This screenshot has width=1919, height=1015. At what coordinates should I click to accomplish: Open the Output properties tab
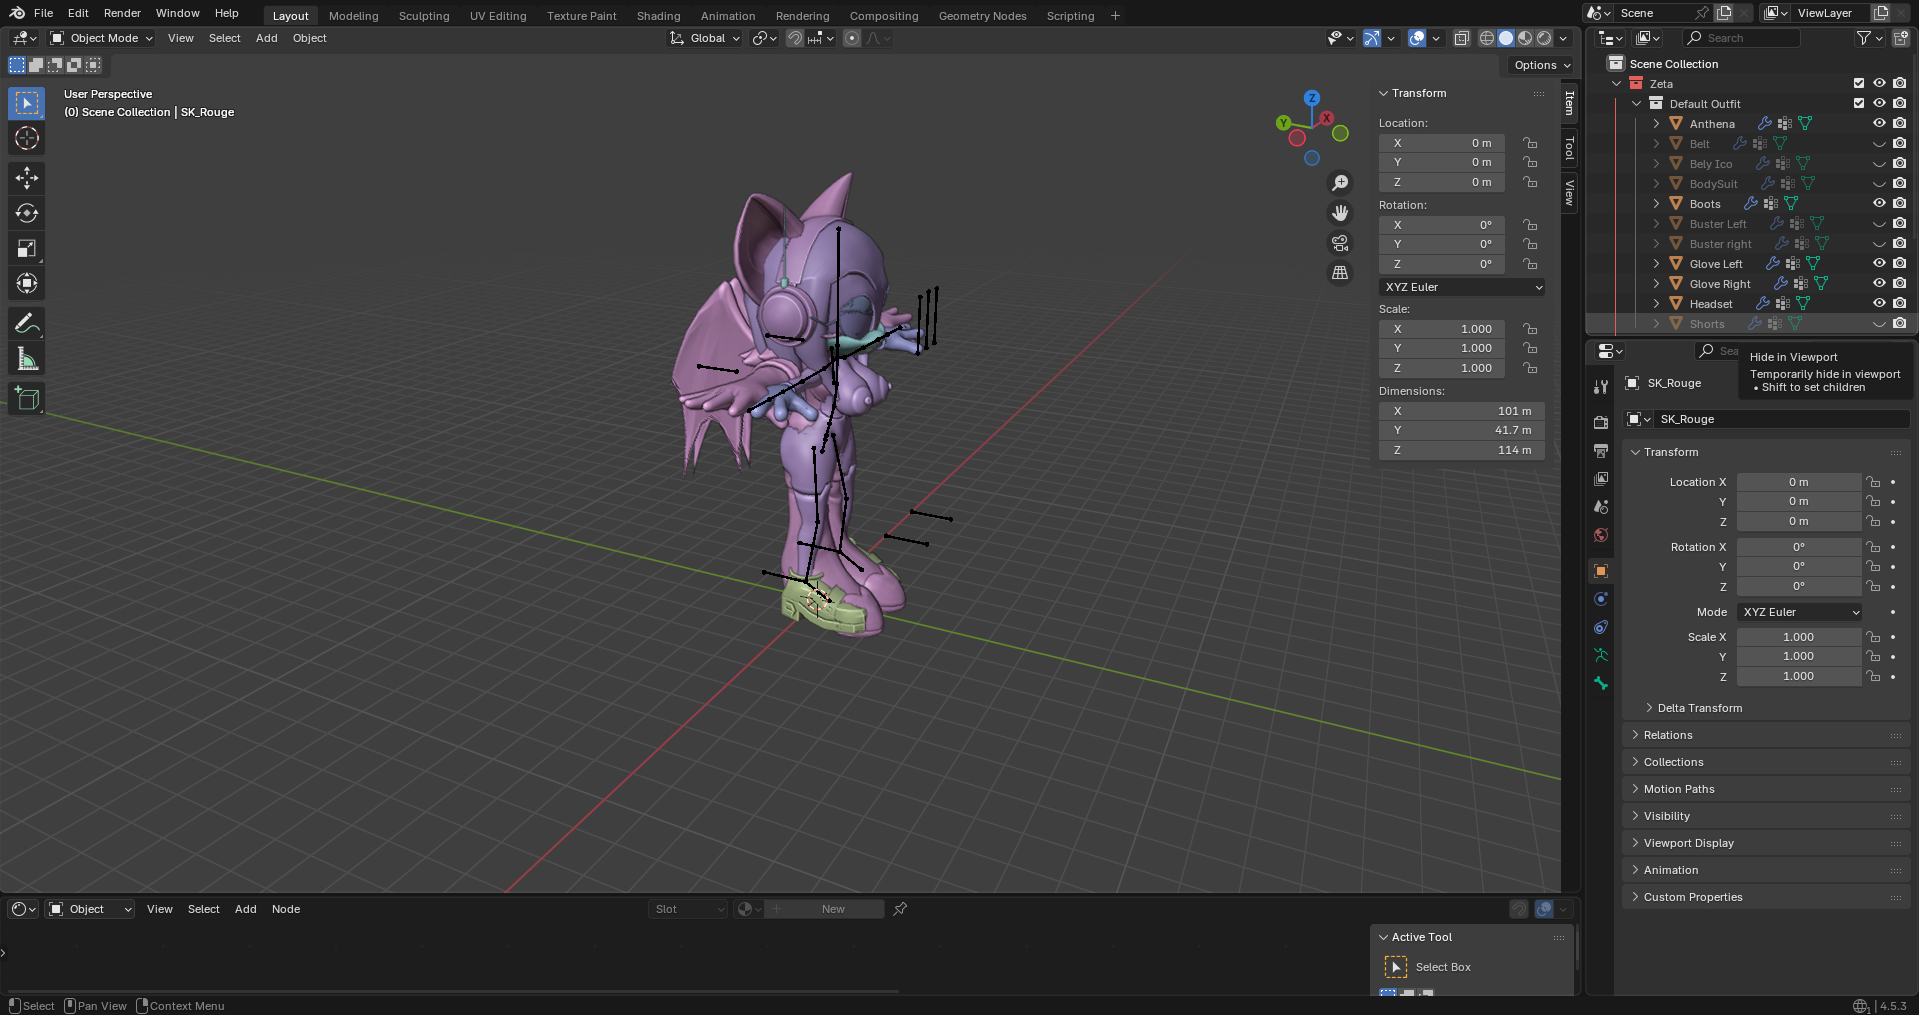click(x=1601, y=451)
